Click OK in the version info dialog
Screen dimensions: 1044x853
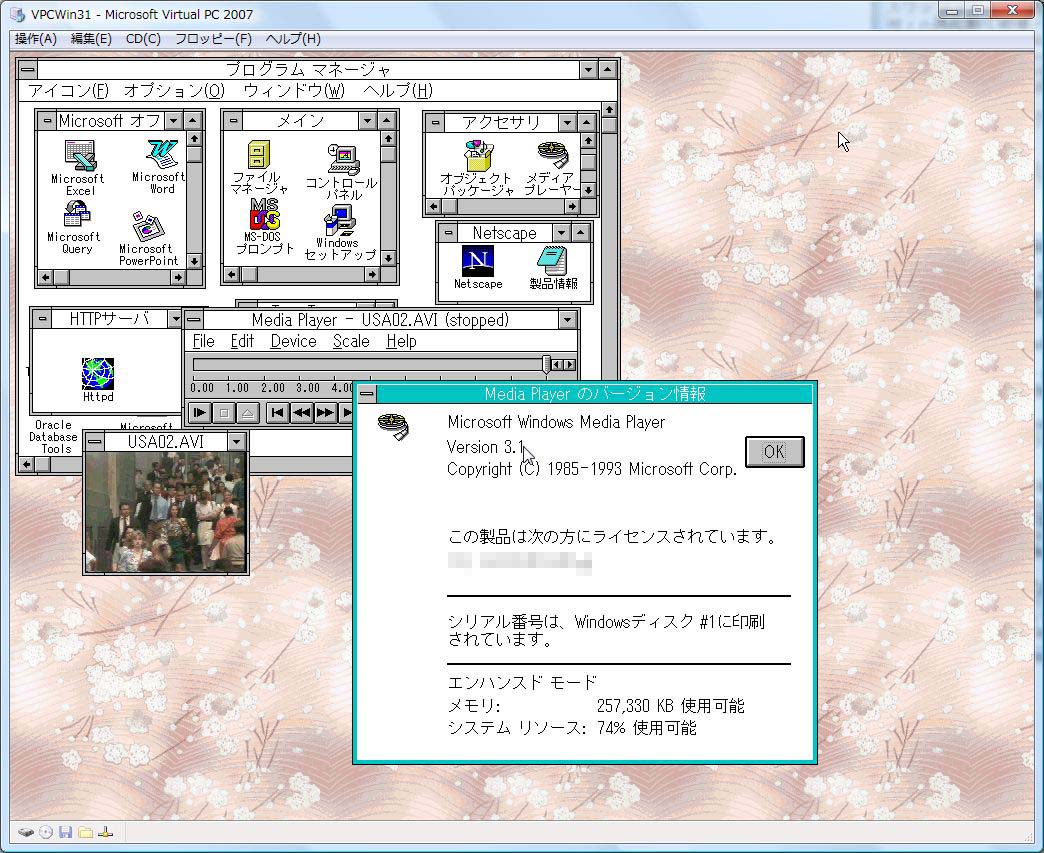point(774,452)
